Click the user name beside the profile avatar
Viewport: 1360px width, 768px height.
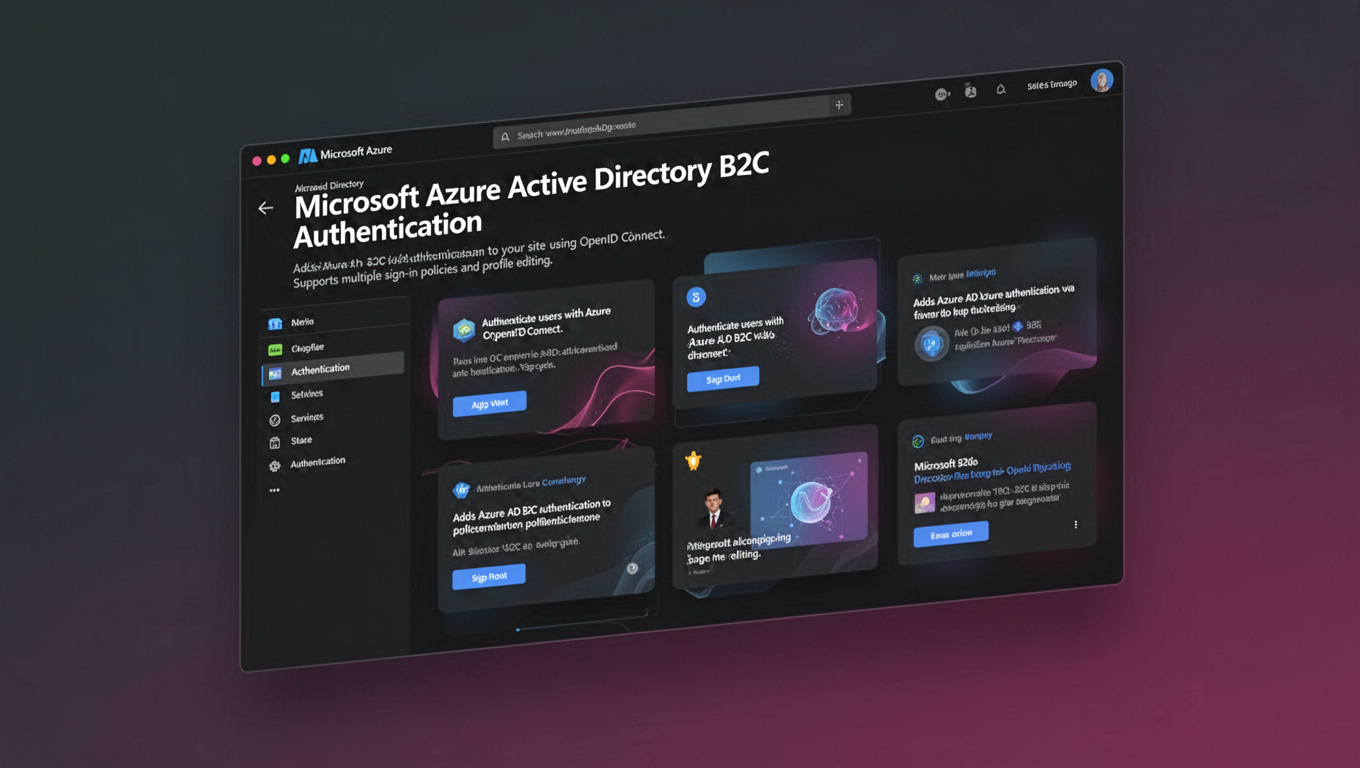pyautogui.click(x=1052, y=86)
